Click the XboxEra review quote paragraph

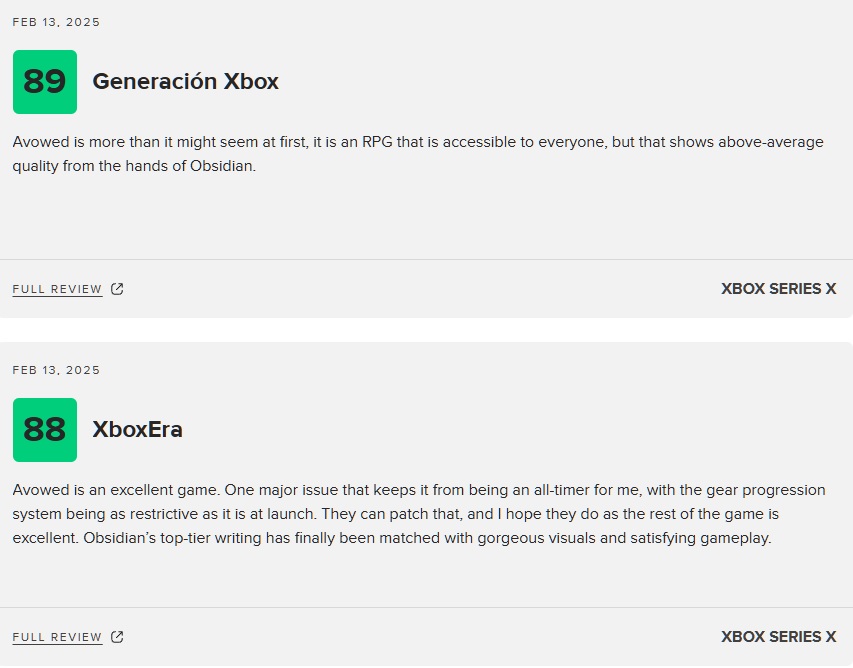click(x=418, y=514)
